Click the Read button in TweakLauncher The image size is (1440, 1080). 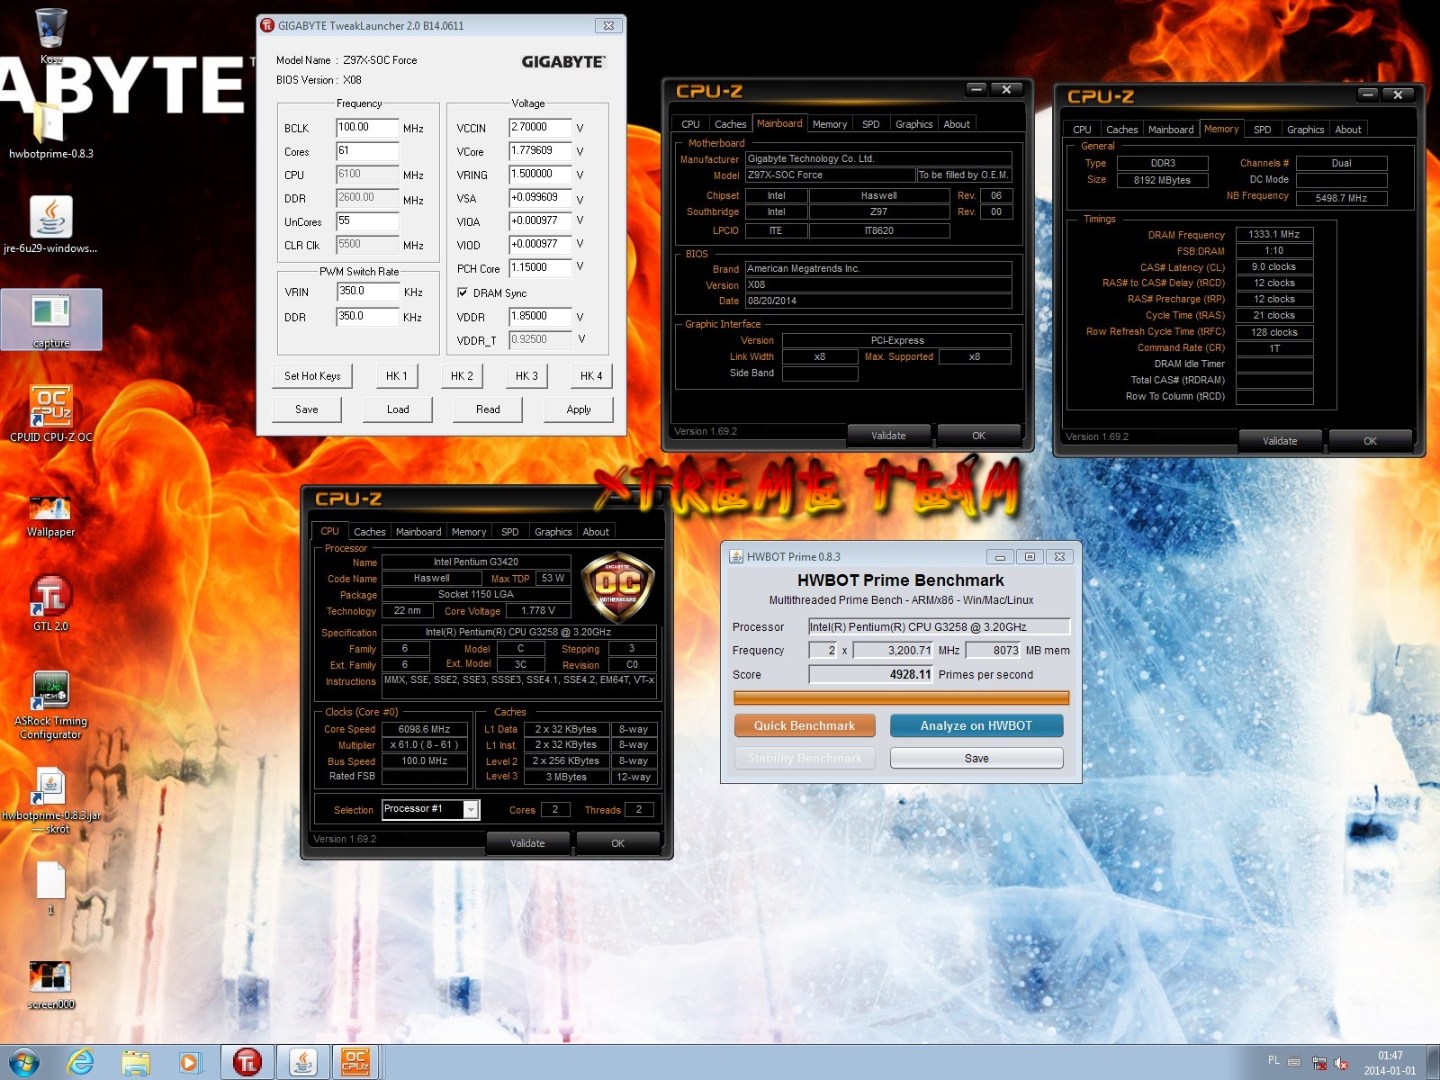point(488,409)
